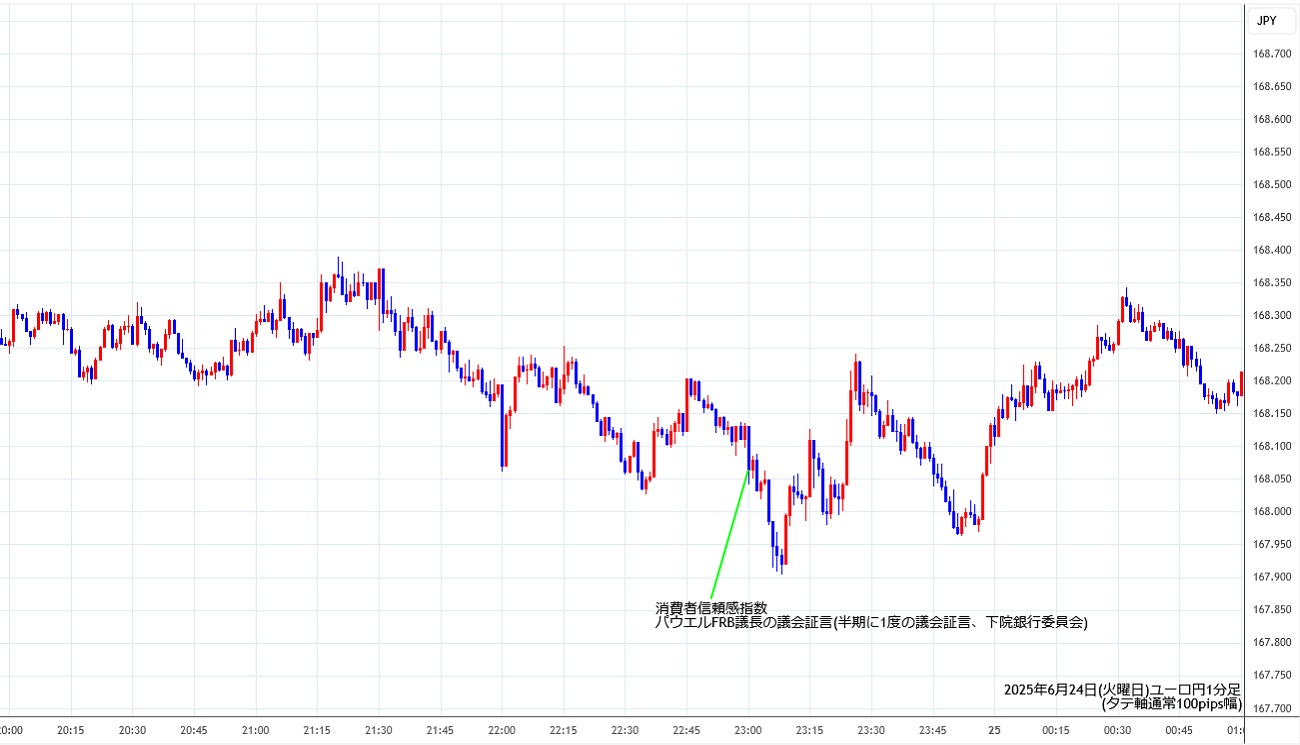Click the 168.700 price axis label
The height and width of the screenshot is (745, 1300).
click(1272, 54)
